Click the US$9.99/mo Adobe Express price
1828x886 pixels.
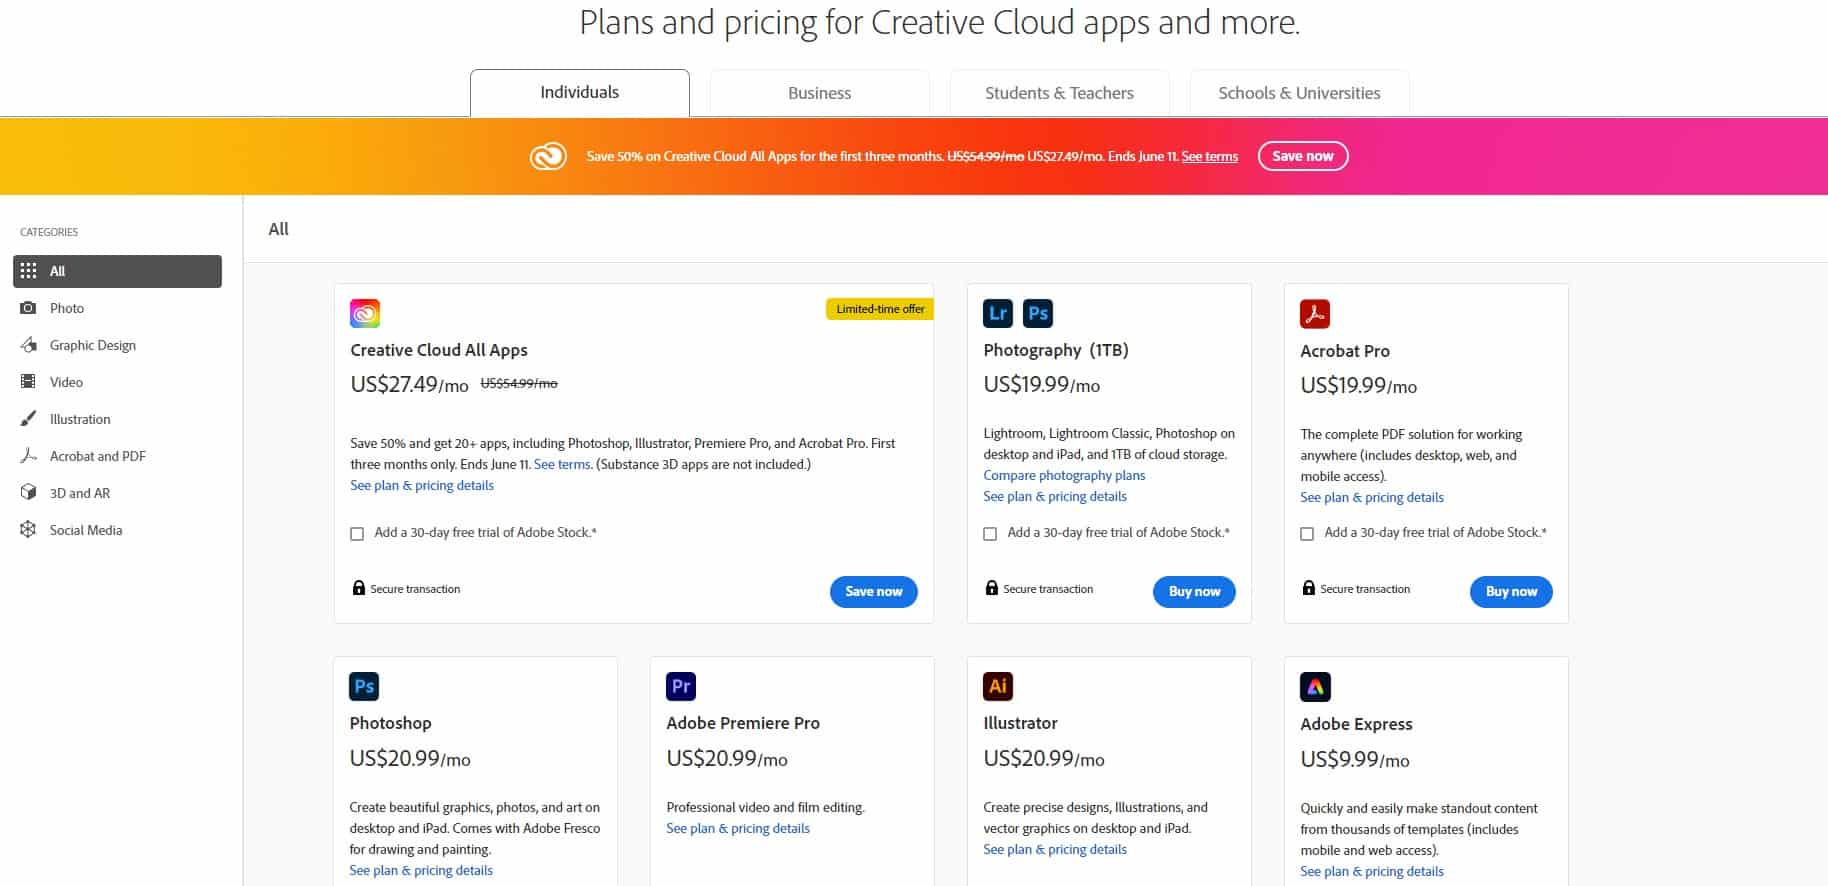pyautogui.click(x=1355, y=759)
